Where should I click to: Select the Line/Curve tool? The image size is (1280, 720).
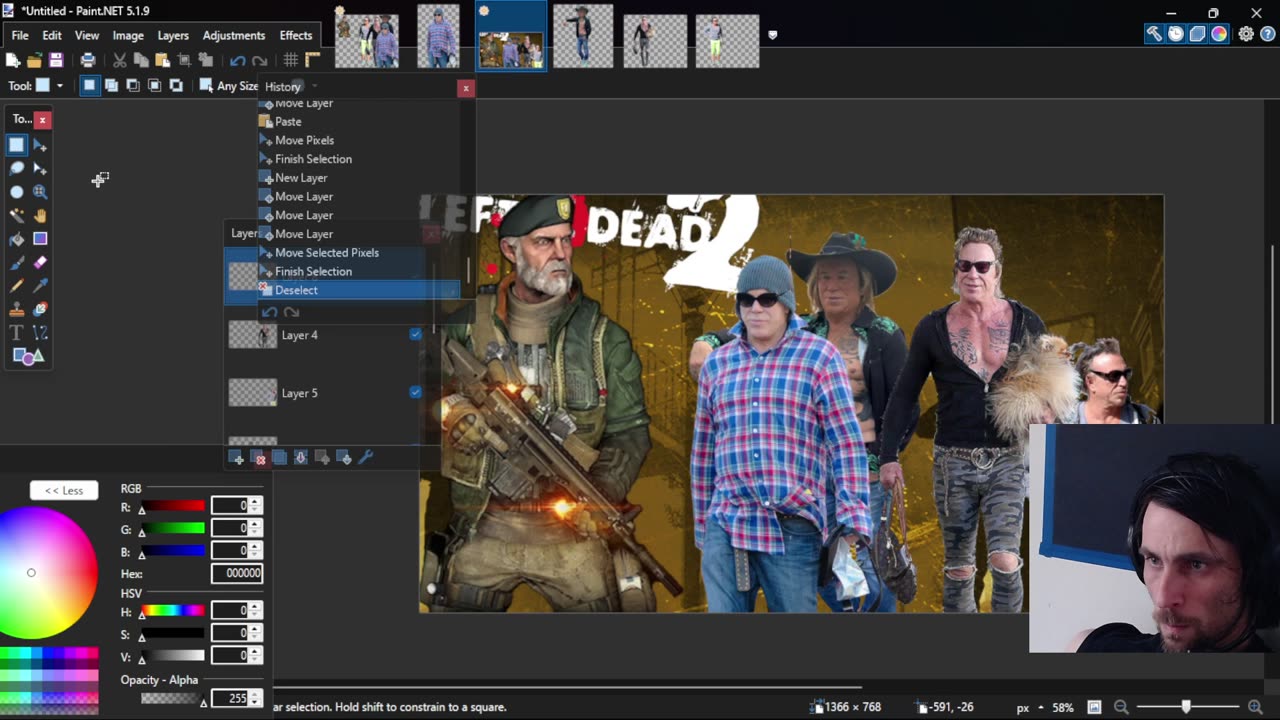40,333
